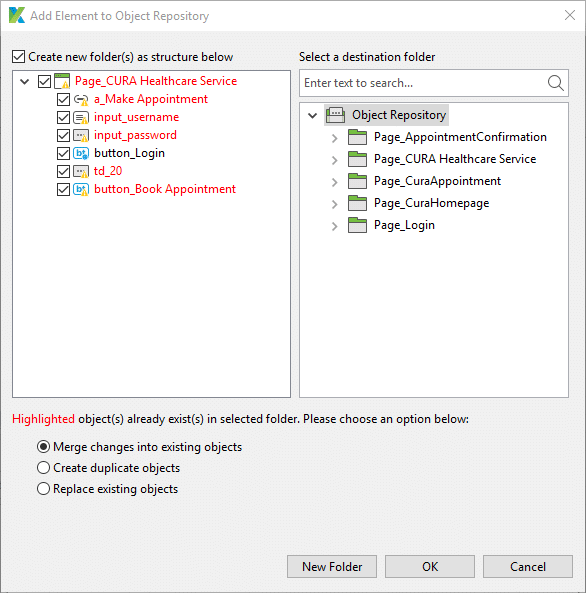Click the Page_CURA Healthcare Service folder icon in destination tree
This screenshot has height=593, width=586.
357,159
